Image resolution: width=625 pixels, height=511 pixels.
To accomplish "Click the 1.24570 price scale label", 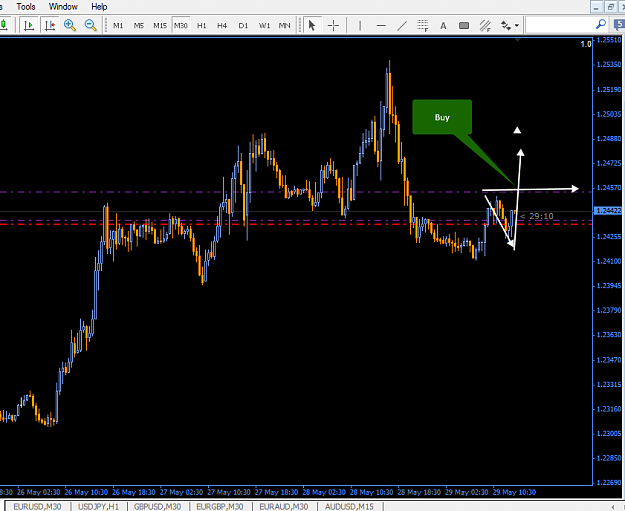I will click(x=609, y=188).
